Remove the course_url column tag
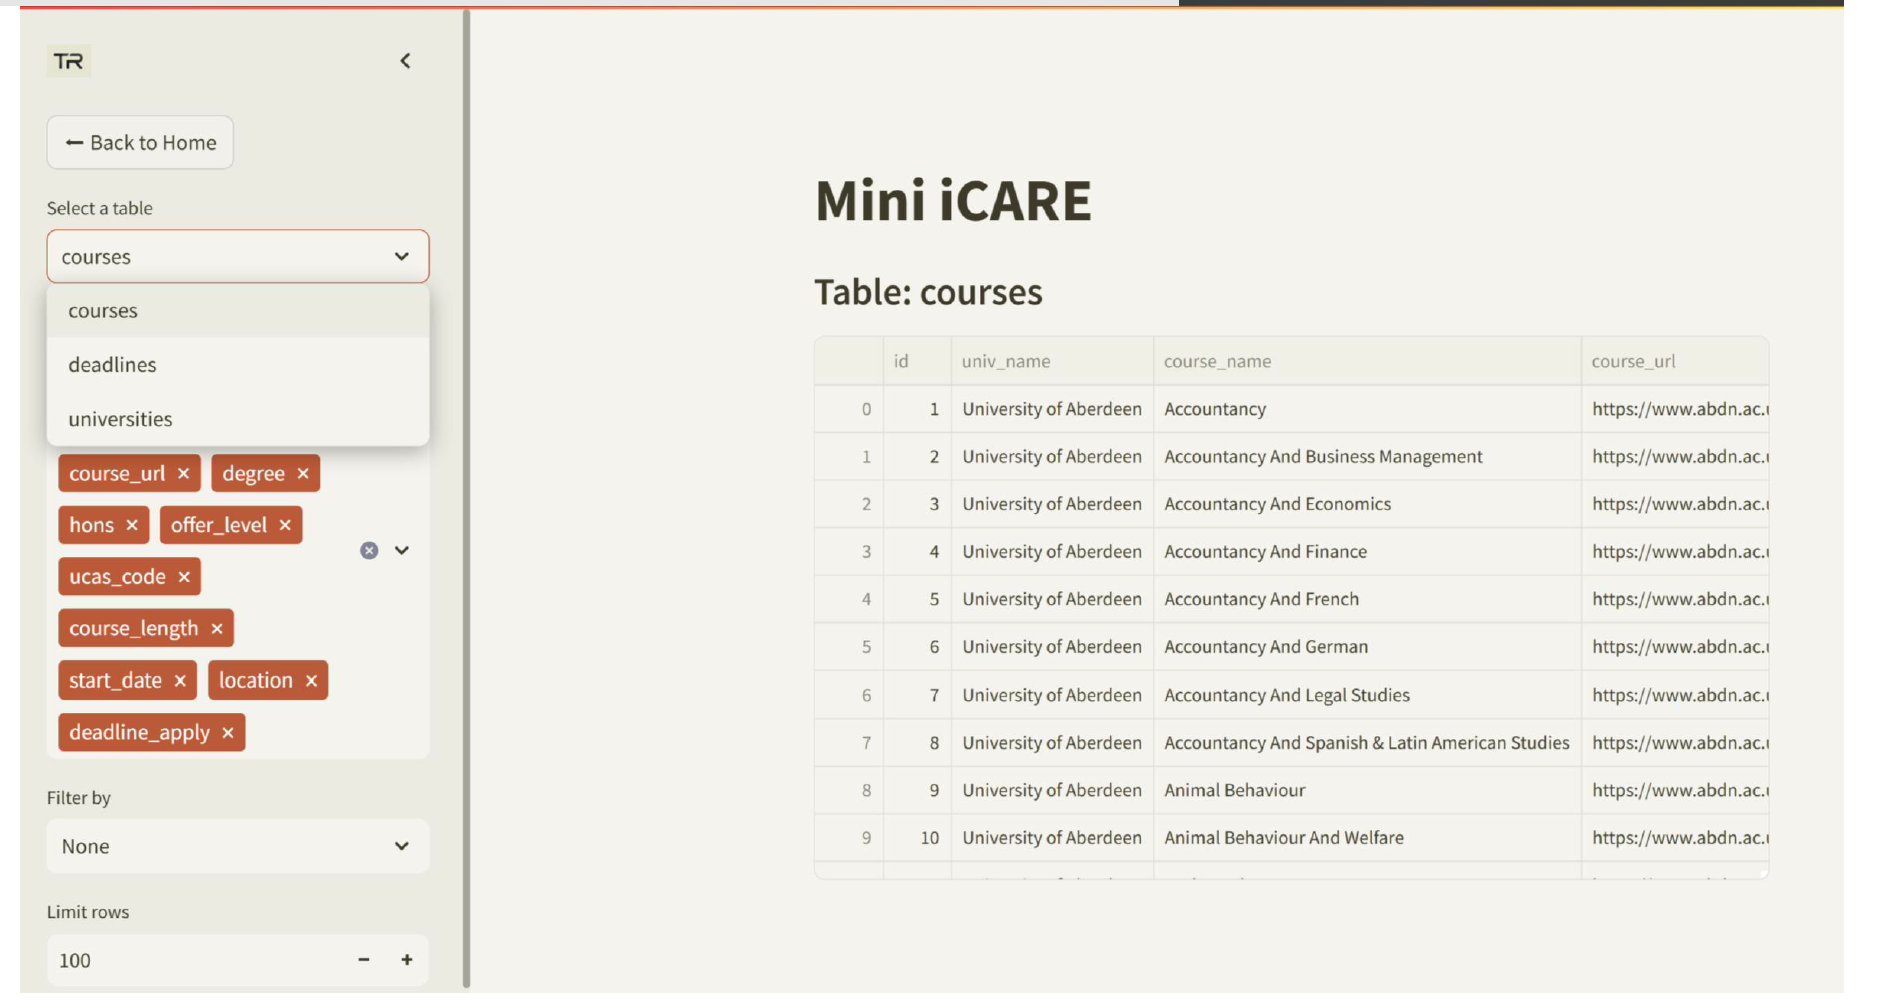 (184, 474)
